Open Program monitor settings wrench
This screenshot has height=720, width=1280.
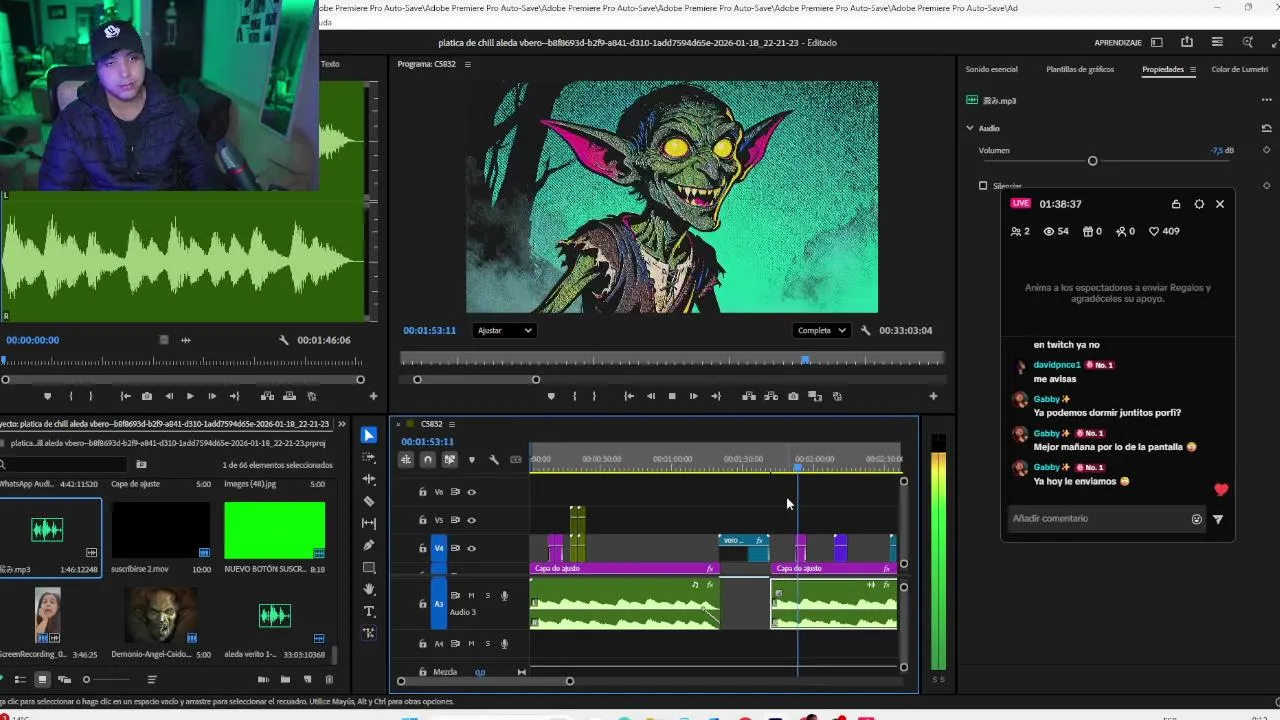tap(866, 331)
